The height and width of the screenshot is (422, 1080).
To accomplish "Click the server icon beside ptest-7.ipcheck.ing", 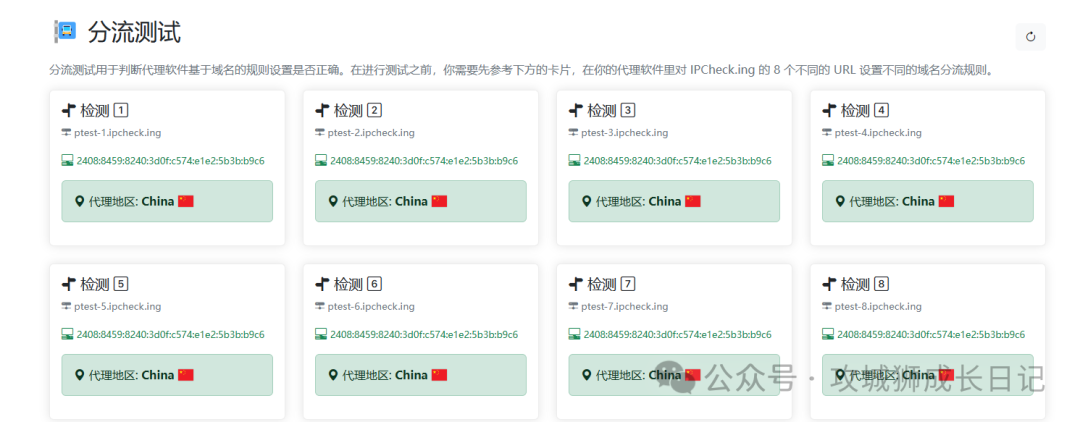I will pos(573,306).
